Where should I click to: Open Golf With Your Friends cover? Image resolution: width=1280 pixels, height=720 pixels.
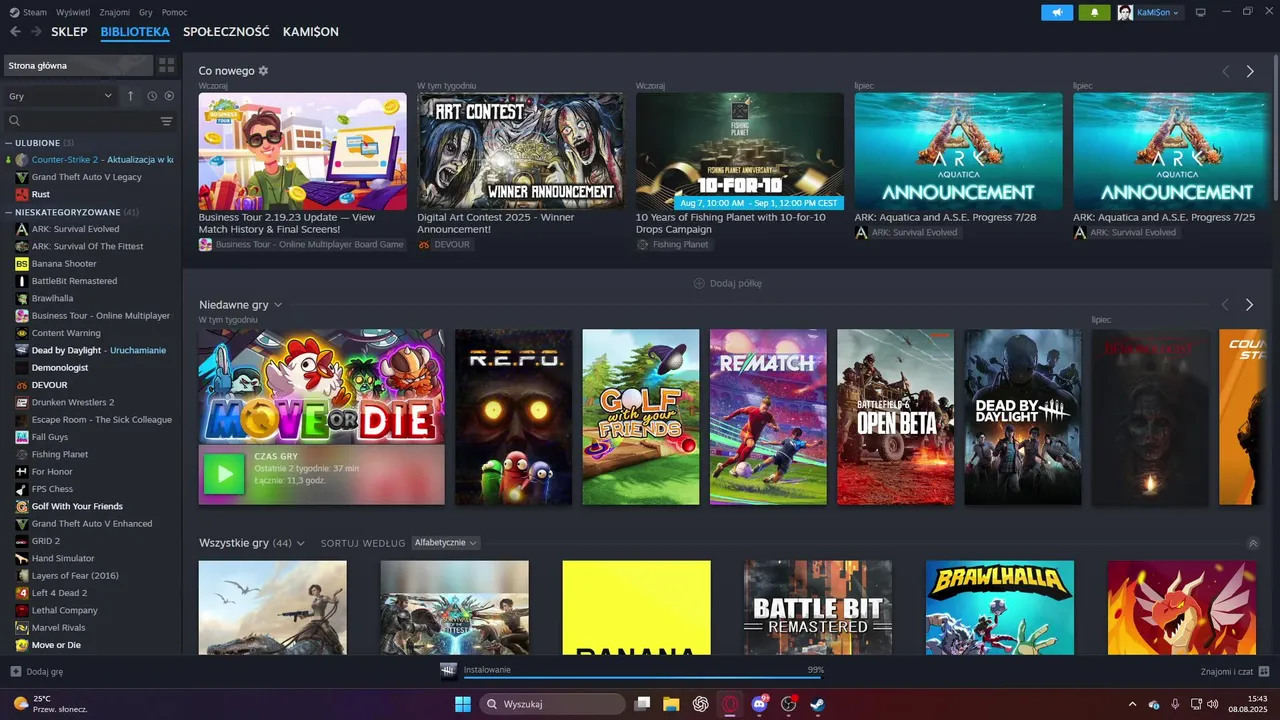click(x=641, y=417)
